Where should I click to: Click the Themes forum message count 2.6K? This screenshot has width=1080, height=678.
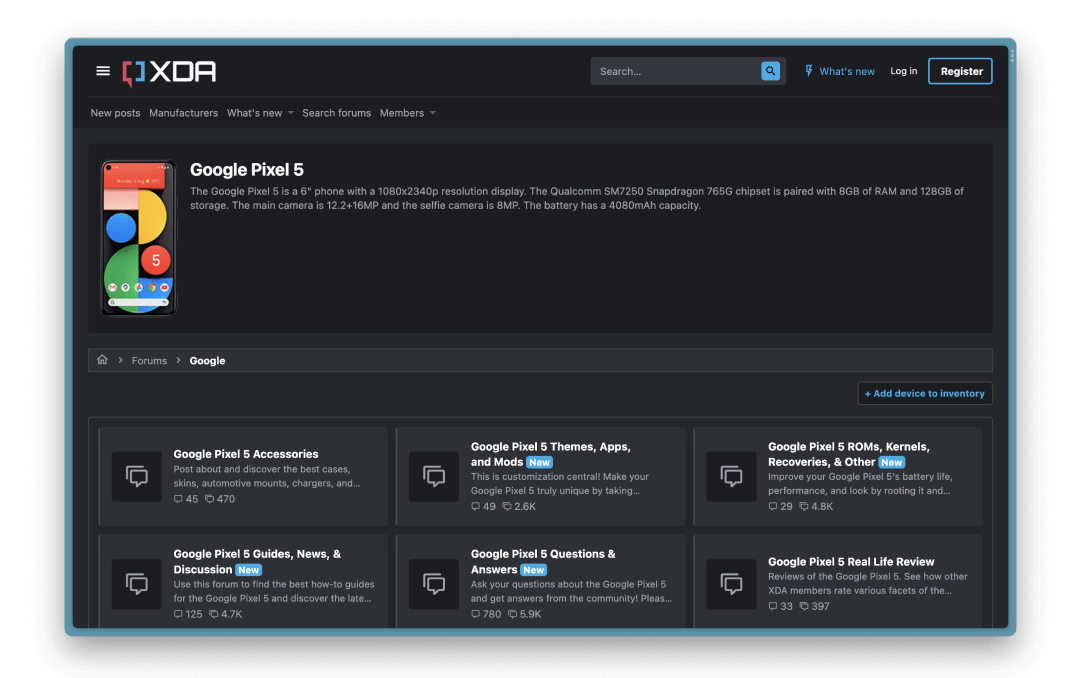click(519, 506)
